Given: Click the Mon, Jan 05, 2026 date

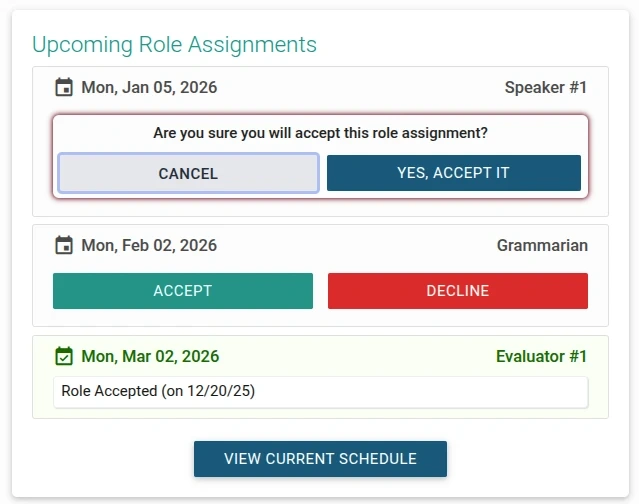Looking at the screenshot, I should [x=149, y=88].
